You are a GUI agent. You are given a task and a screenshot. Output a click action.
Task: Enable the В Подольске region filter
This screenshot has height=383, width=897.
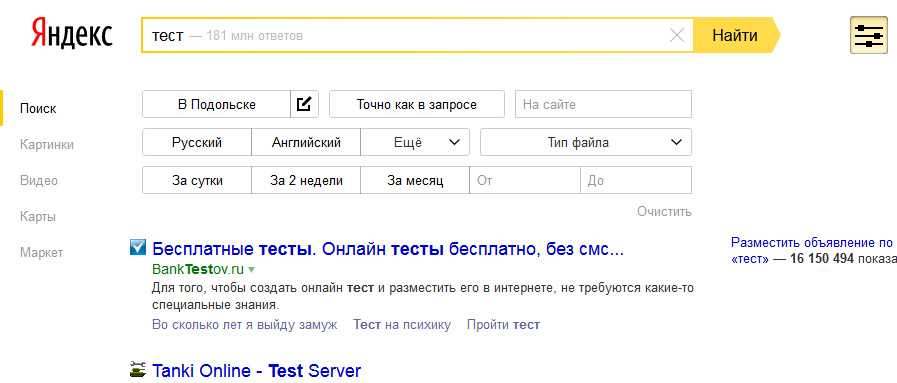coord(217,105)
